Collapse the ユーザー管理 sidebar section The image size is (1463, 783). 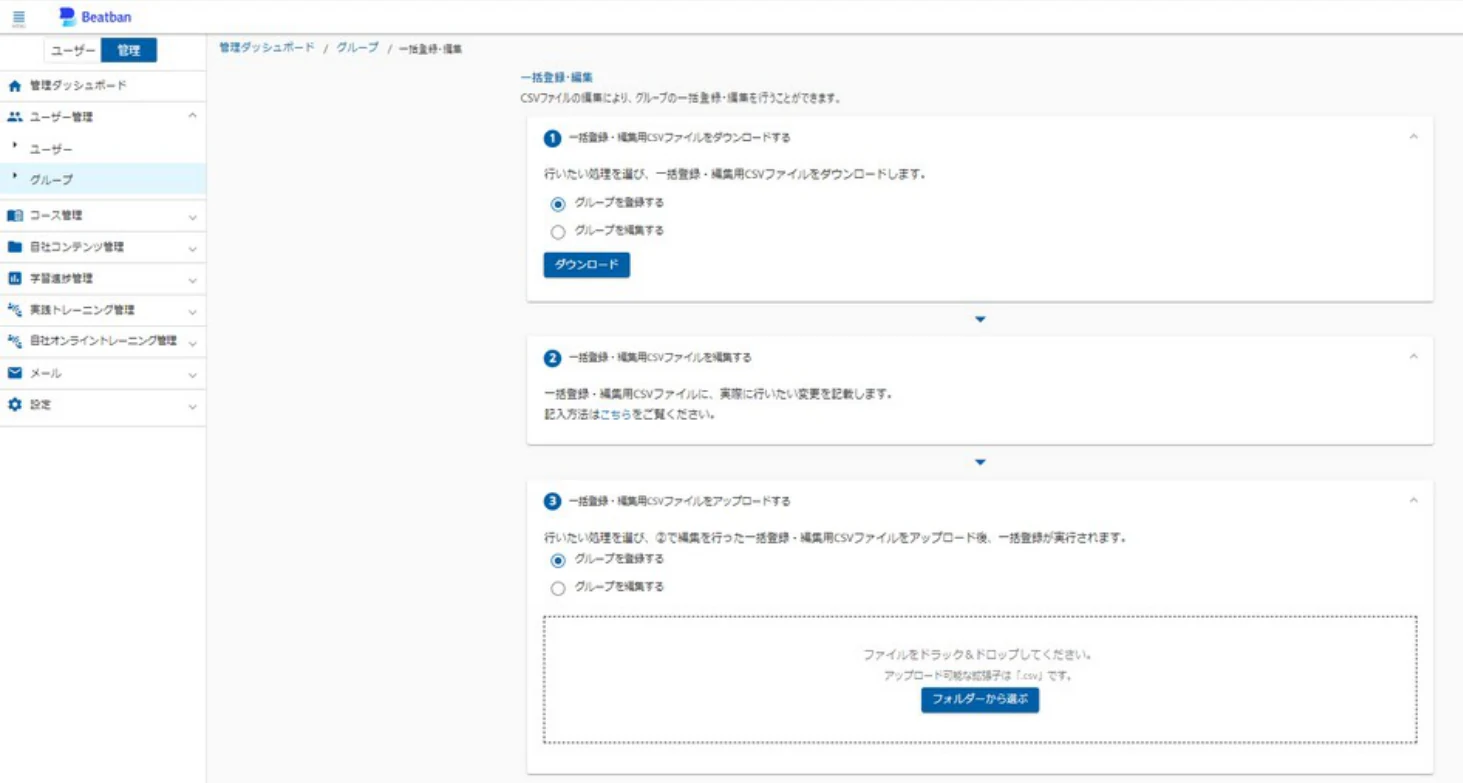click(192, 117)
